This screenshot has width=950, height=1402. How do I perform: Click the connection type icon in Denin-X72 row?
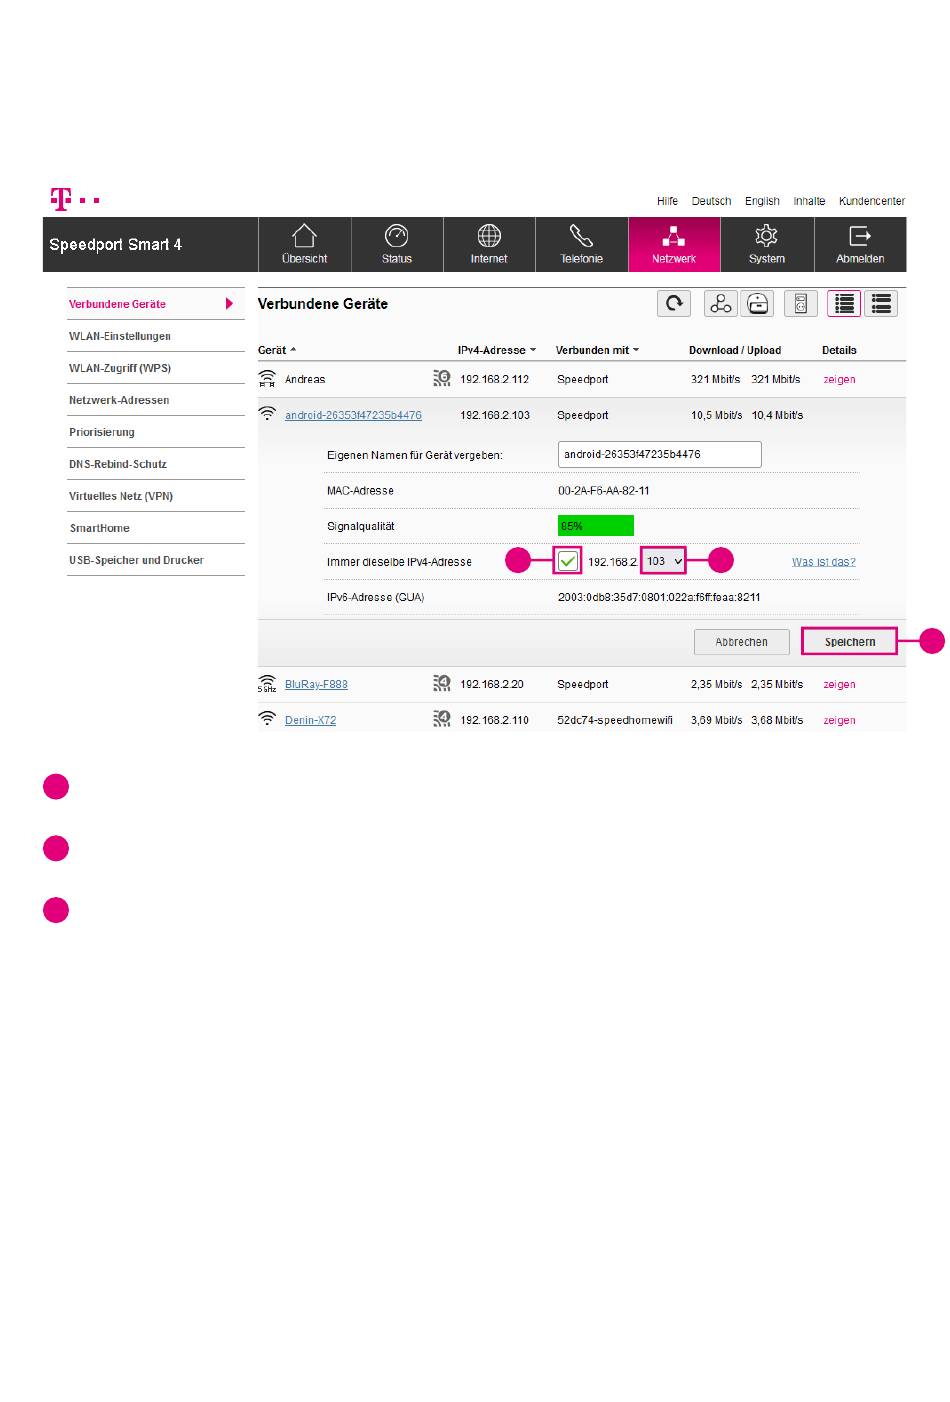click(442, 719)
